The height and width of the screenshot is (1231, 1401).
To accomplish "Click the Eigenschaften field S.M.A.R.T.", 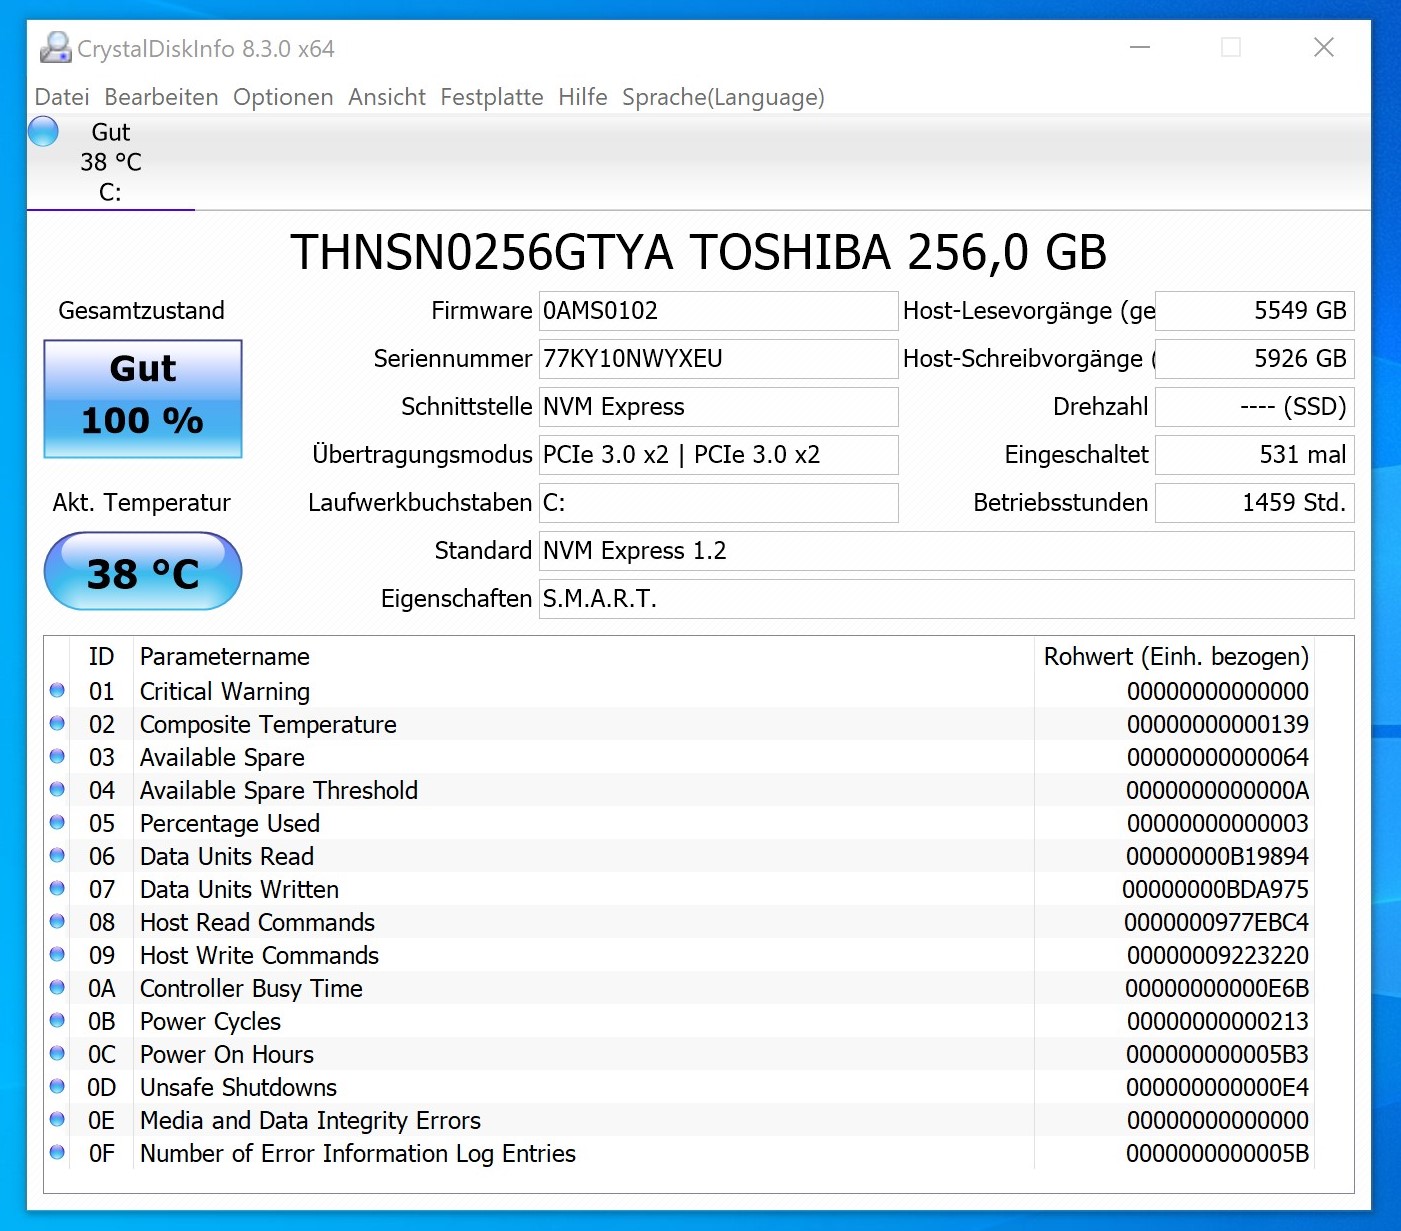I will tap(946, 599).
